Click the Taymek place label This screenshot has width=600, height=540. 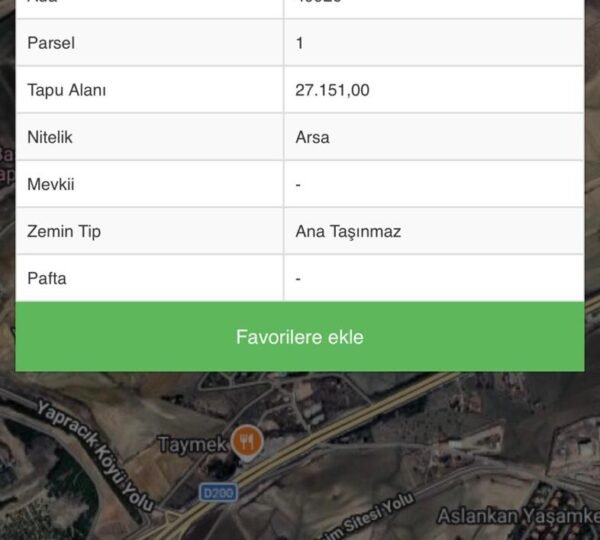point(192,444)
